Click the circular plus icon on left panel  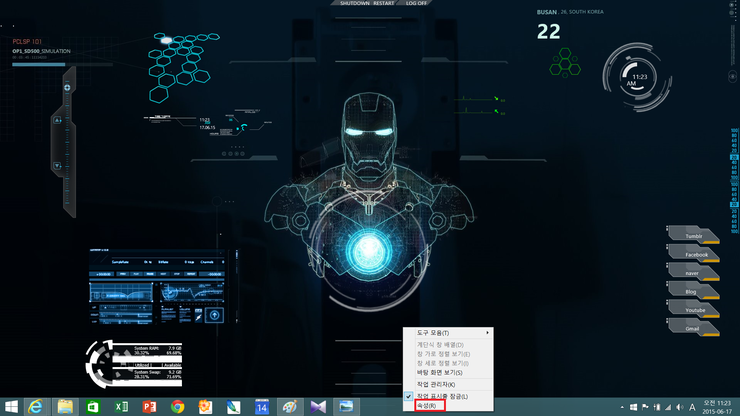[x=67, y=87]
